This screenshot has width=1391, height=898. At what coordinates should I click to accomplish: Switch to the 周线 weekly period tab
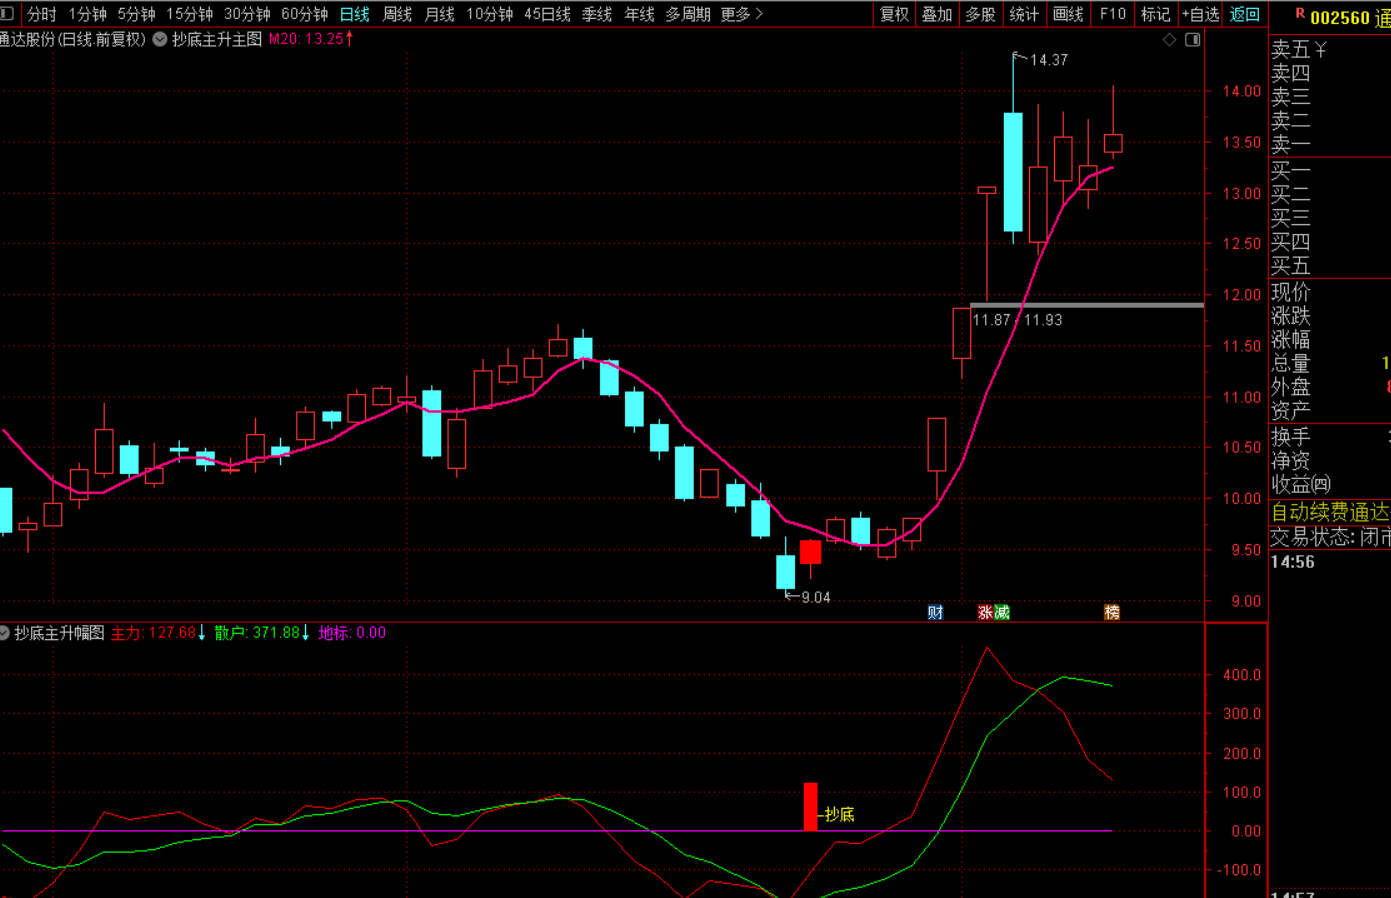[x=397, y=14]
